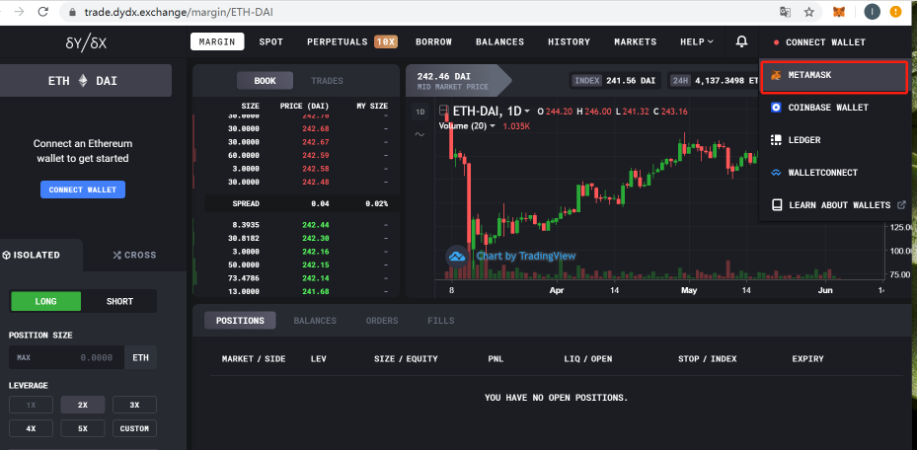Choose Coinbase Wallet option
This screenshot has height=450, width=917.
pyautogui.click(x=833, y=108)
